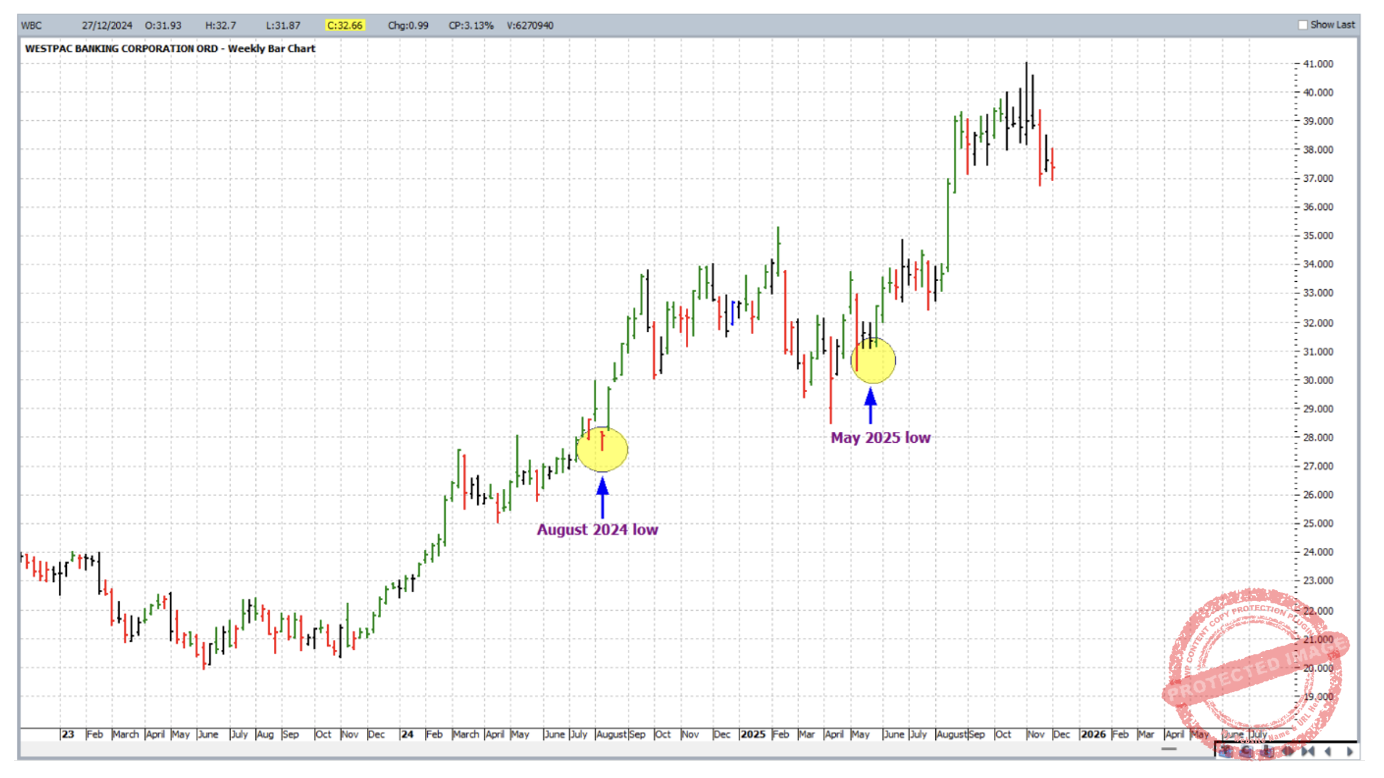Image resolution: width=1384 pixels, height=778 pixels.
Task: Click the second icon in the bottom-right chart toolbar
Action: pos(1247,751)
